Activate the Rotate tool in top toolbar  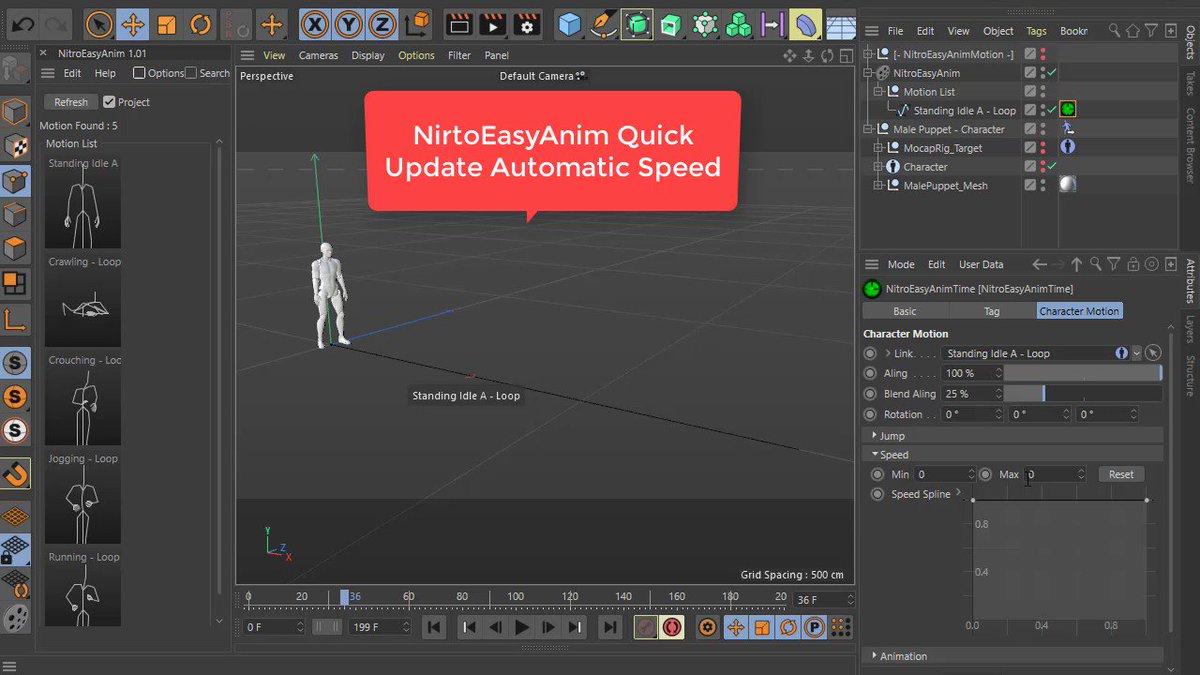point(201,24)
